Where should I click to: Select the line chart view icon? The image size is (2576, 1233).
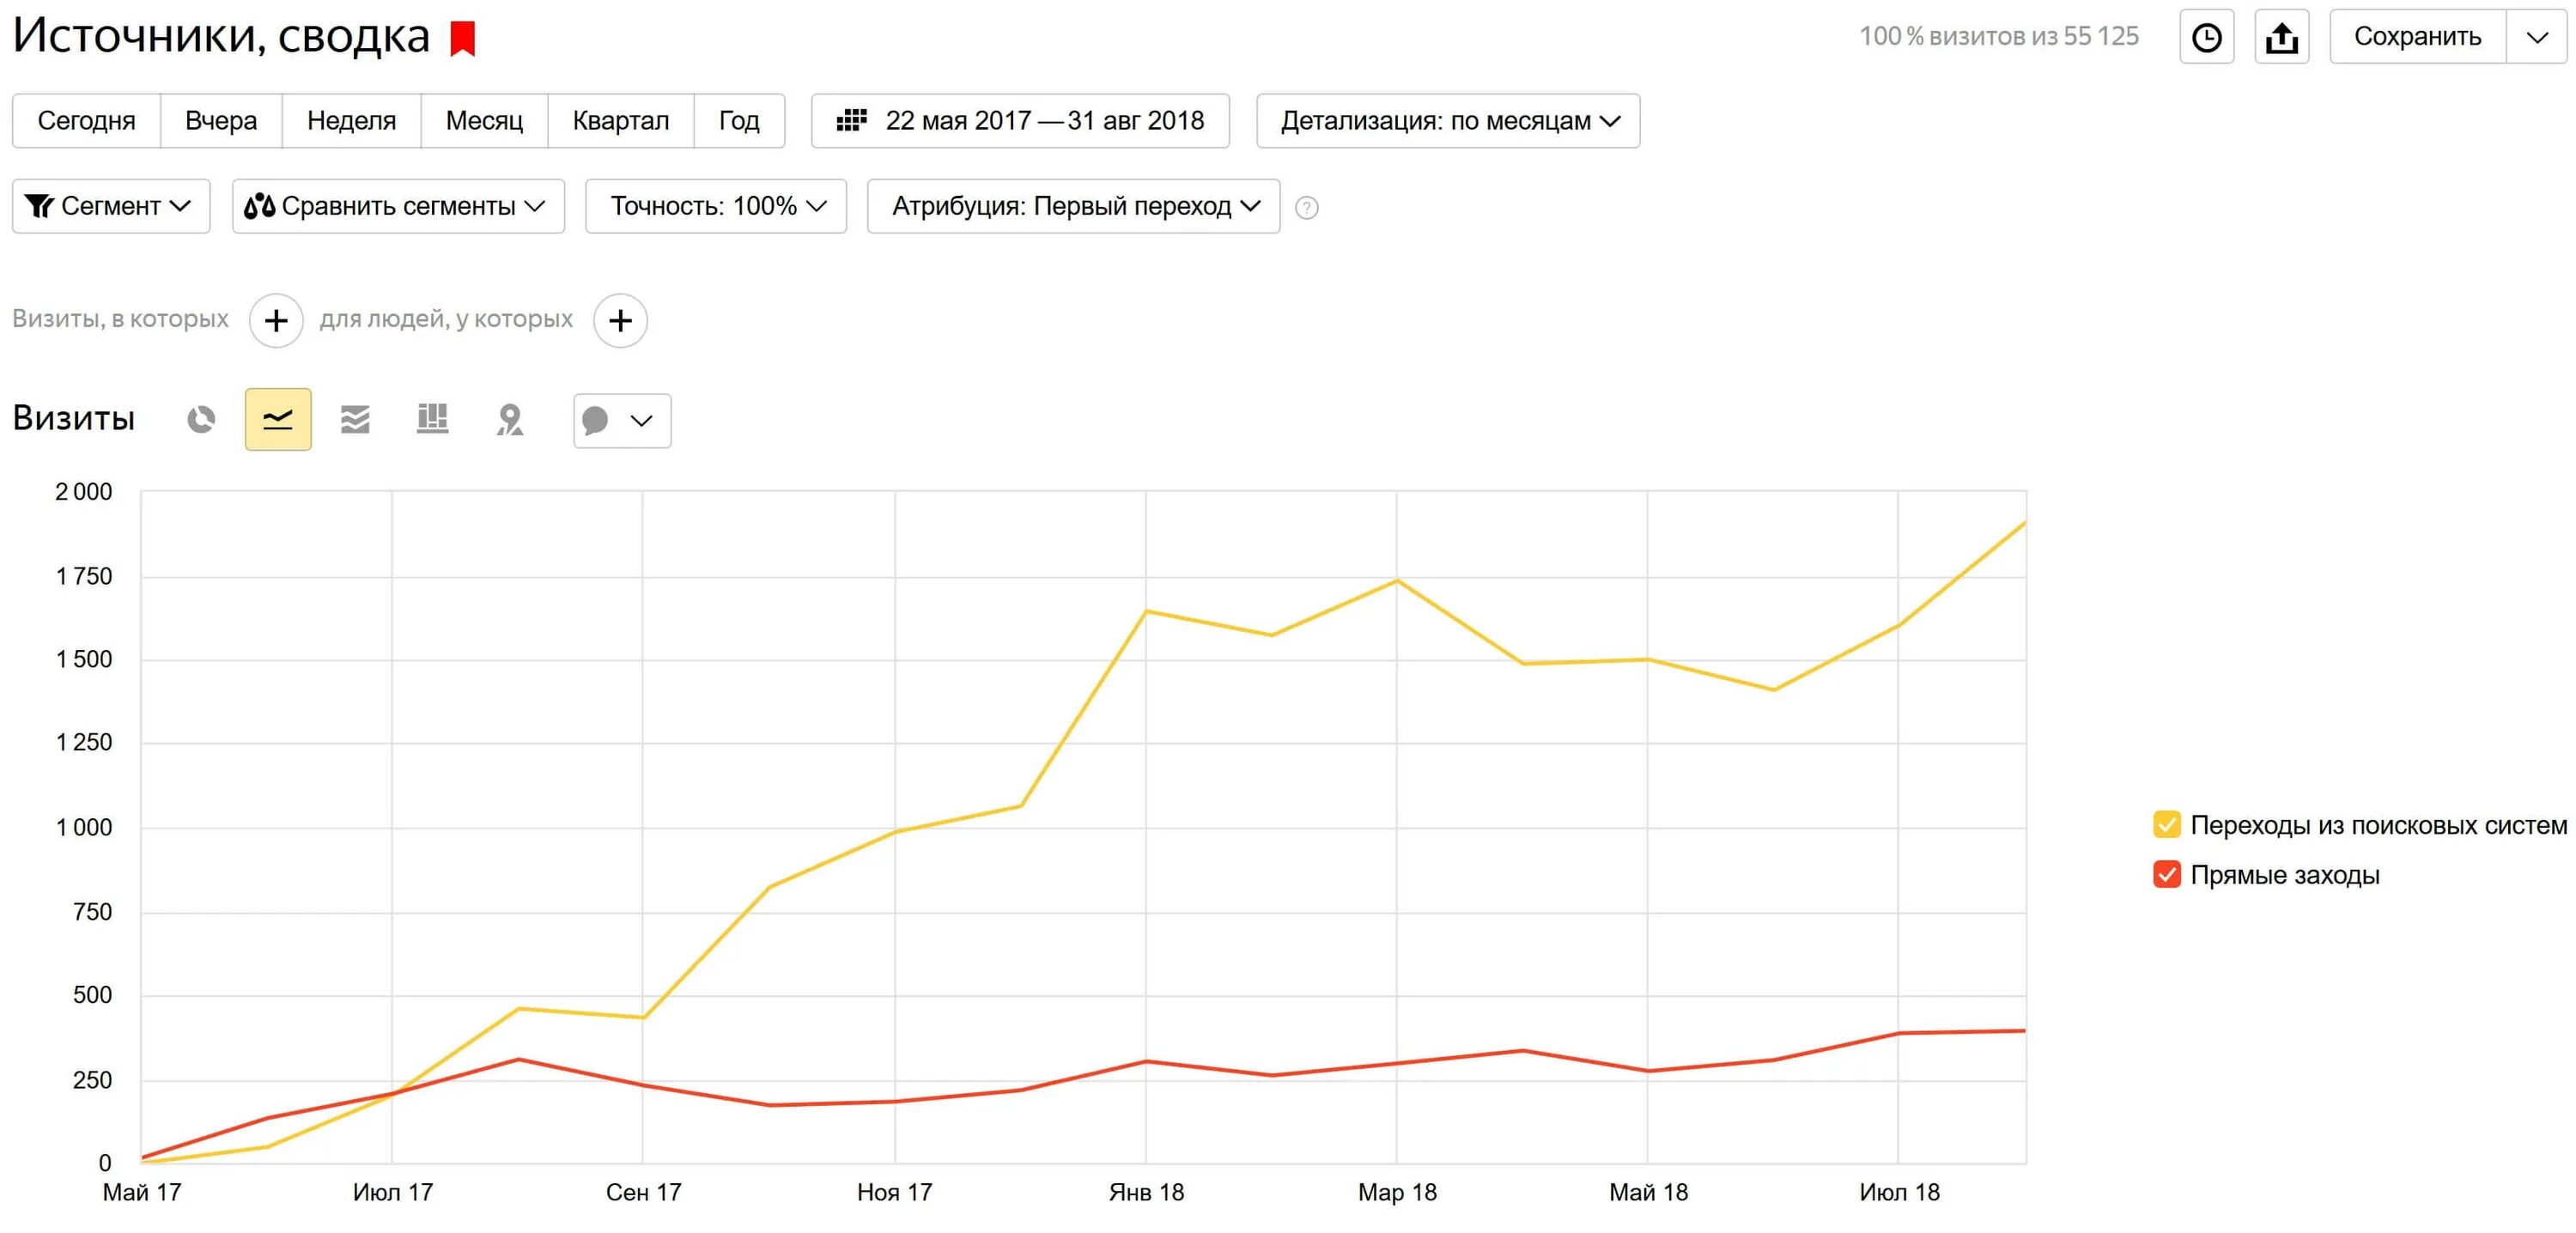(x=278, y=419)
